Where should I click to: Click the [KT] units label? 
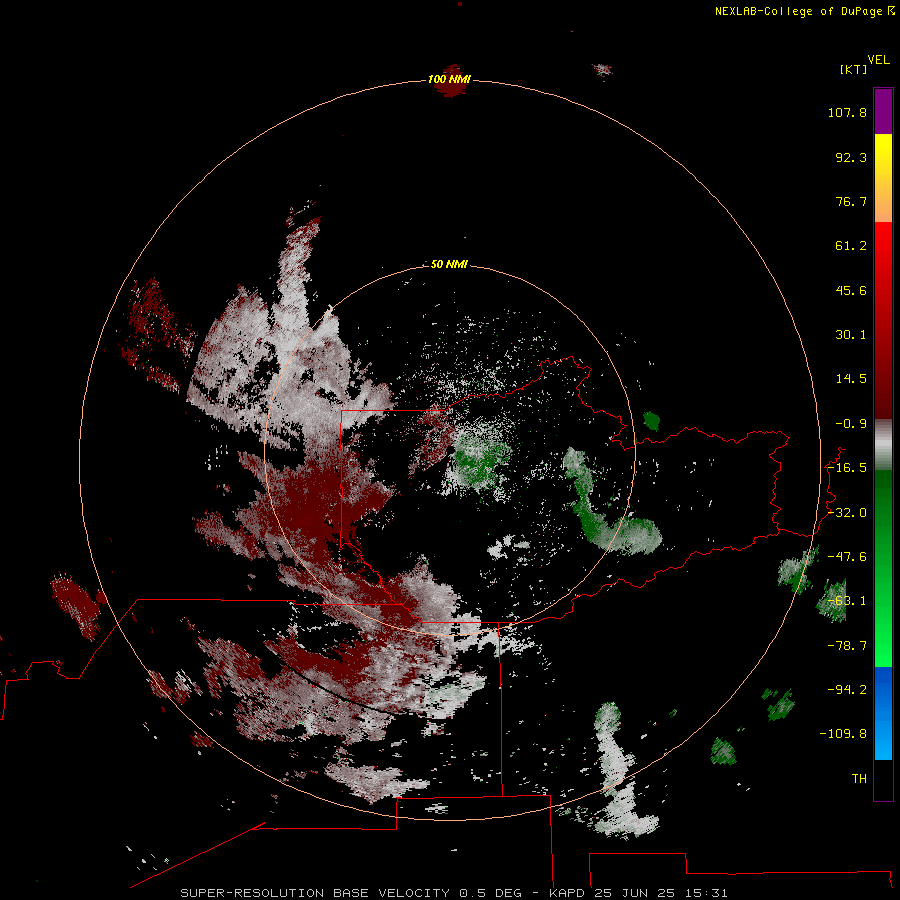pos(854,69)
